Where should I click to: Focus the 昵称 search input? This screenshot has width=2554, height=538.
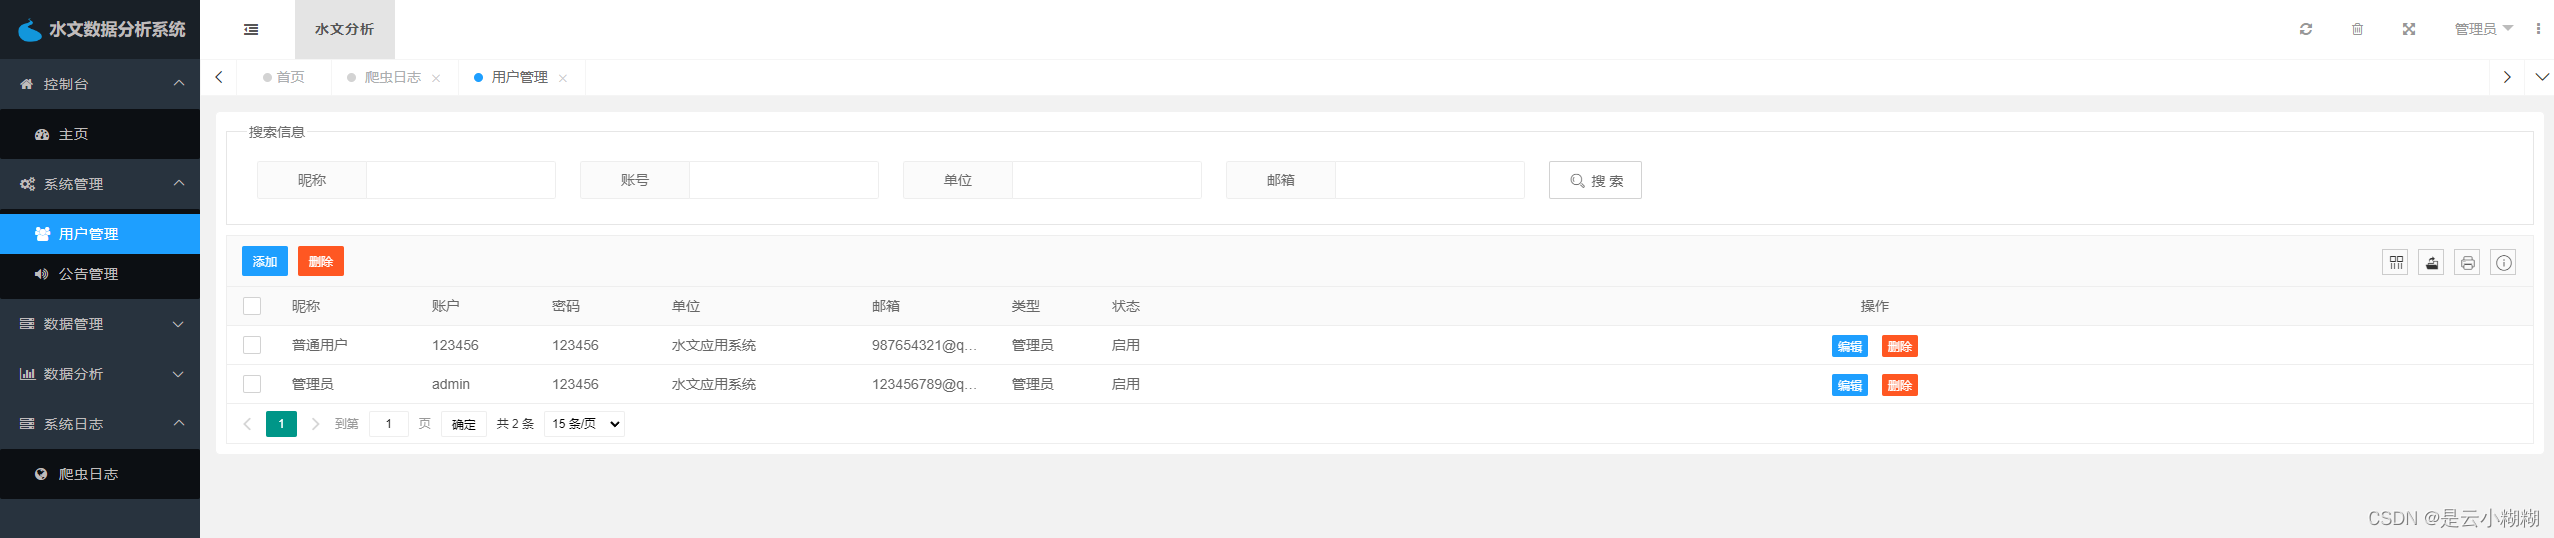click(x=461, y=180)
